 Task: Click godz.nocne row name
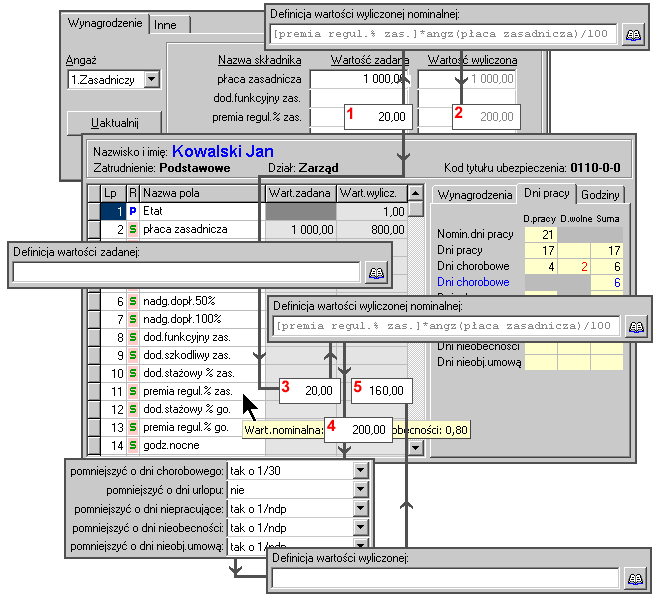[171, 445]
